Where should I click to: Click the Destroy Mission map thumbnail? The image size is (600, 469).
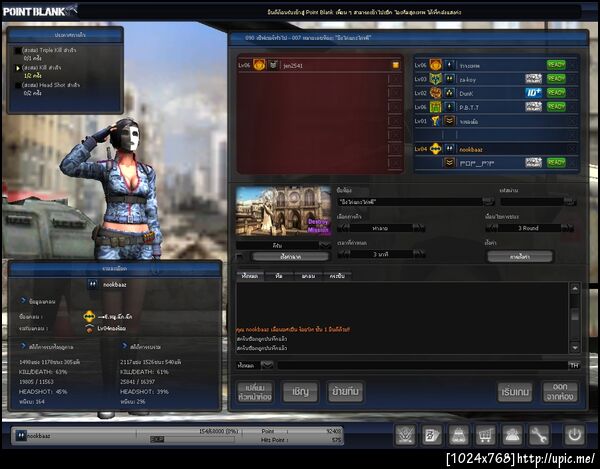pyautogui.click(x=284, y=212)
